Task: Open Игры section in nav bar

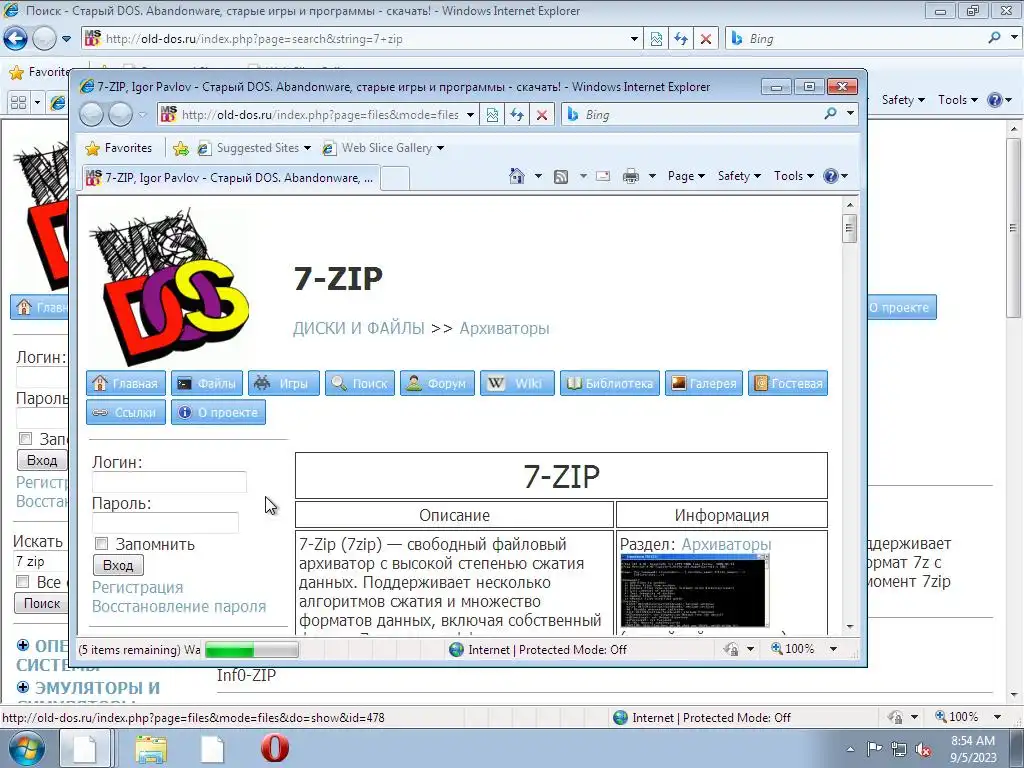Action: pyautogui.click(x=283, y=383)
